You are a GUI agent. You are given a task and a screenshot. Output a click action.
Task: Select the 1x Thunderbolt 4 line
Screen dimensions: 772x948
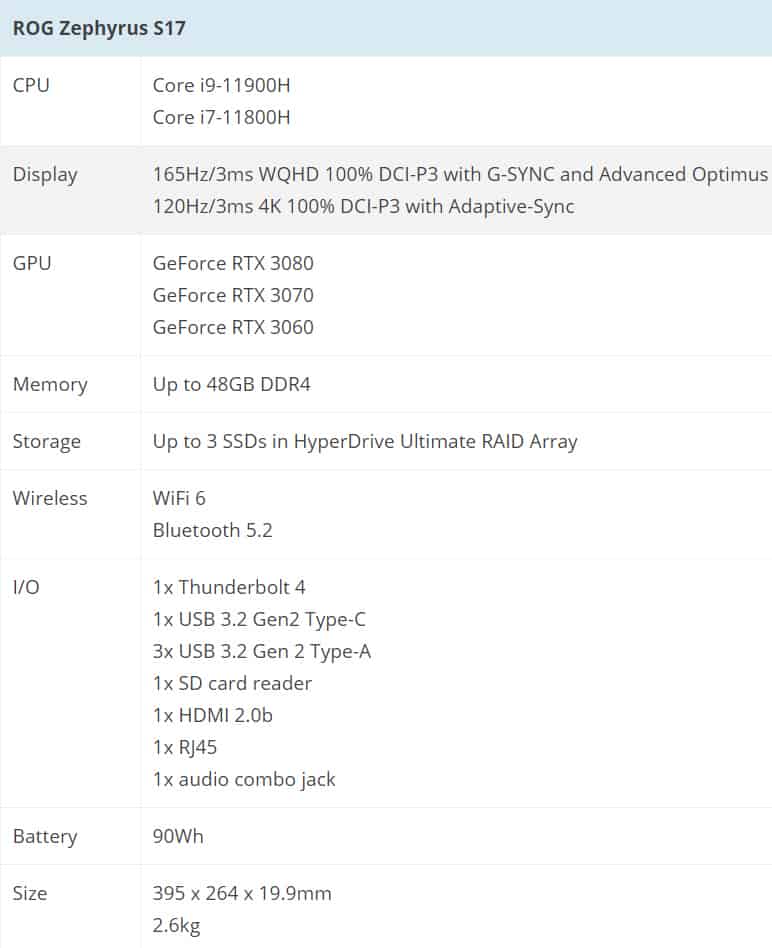[x=229, y=587]
